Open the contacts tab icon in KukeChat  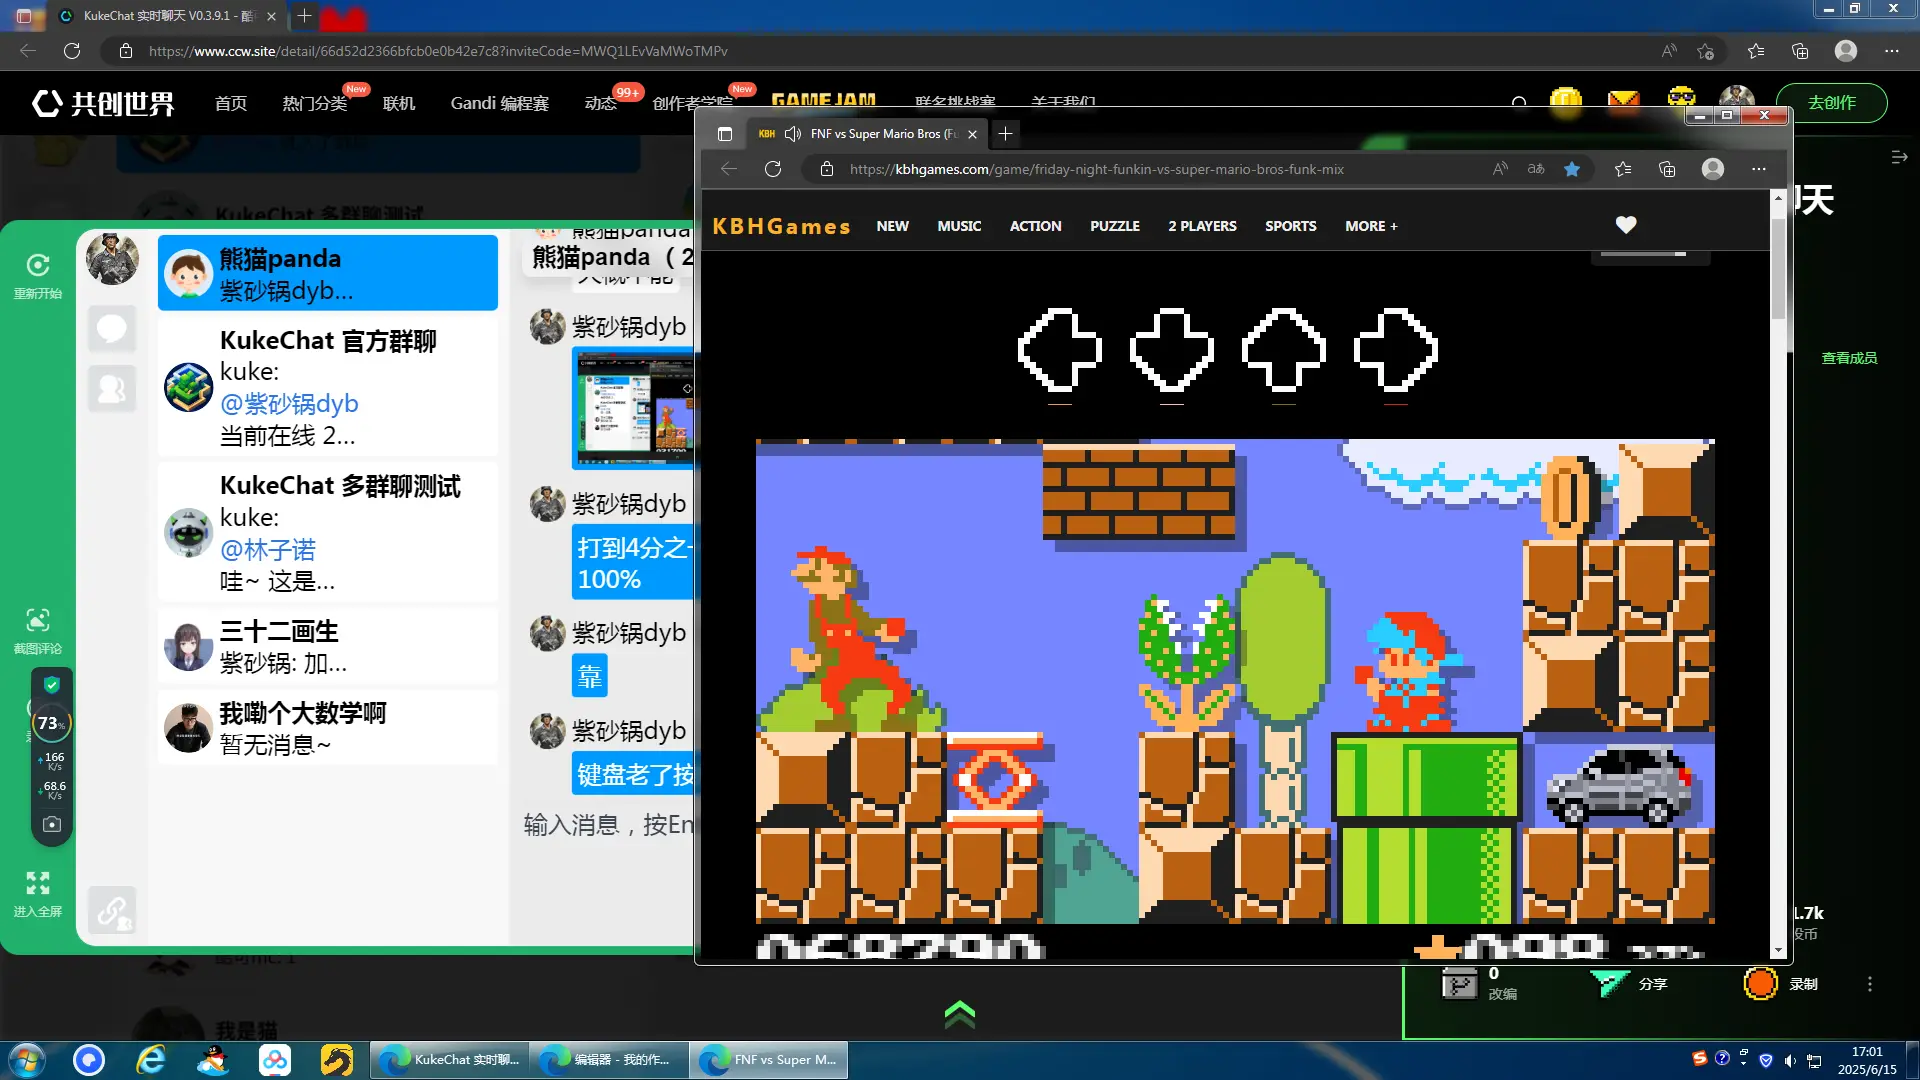pyautogui.click(x=112, y=389)
